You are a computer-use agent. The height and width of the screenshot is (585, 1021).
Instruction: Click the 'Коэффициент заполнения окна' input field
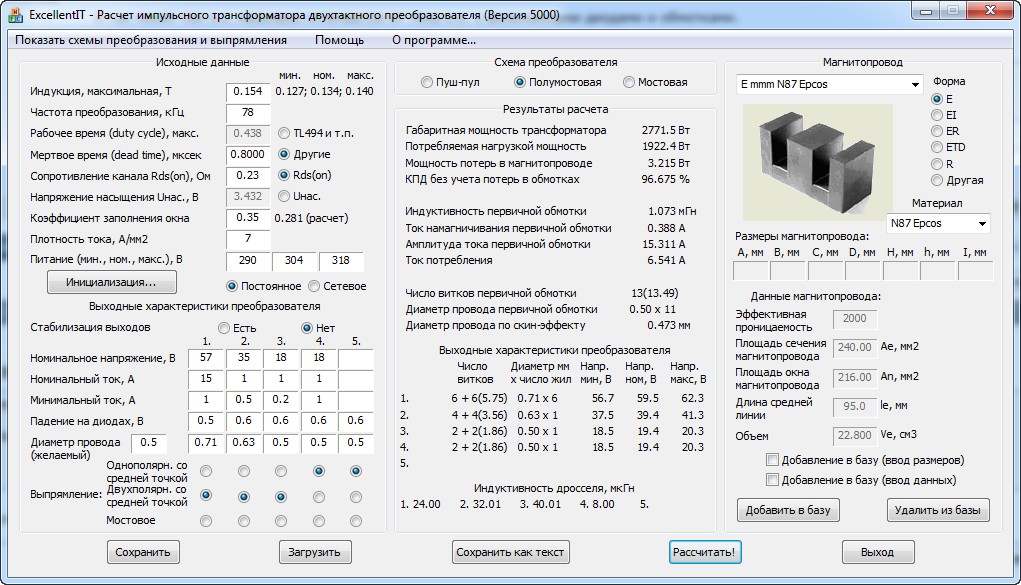[248, 218]
